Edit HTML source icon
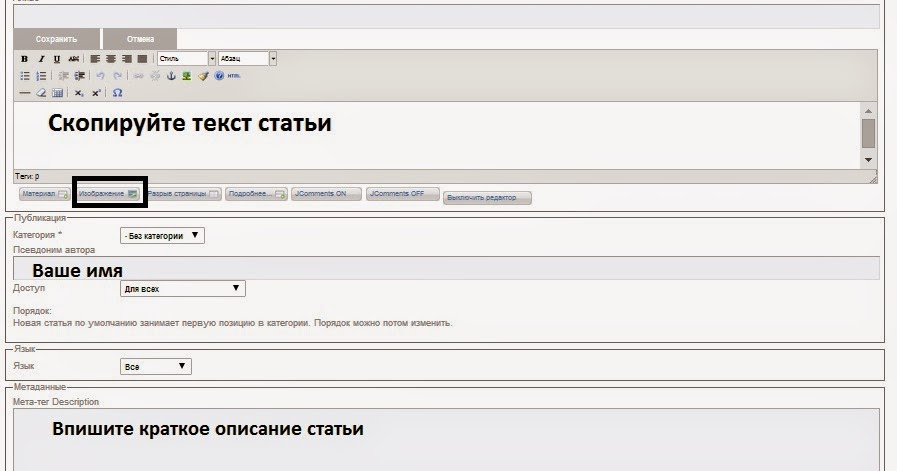This screenshot has width=897, height=471. point(234,76)
